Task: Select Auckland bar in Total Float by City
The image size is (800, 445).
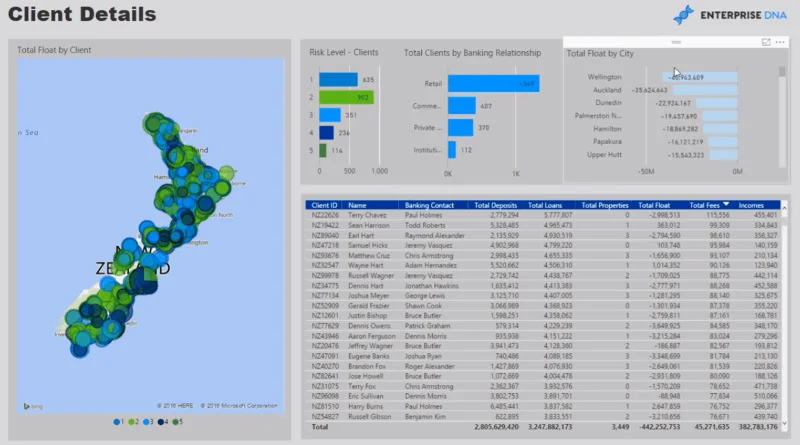Action: pos(705,90)
